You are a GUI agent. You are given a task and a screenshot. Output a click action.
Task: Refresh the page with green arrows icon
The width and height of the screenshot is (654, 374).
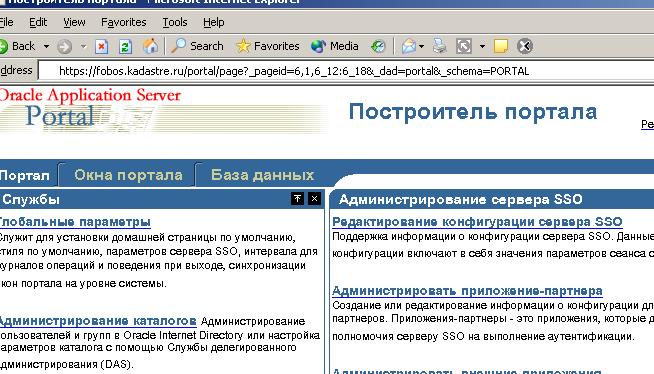[x=125, y=46]
